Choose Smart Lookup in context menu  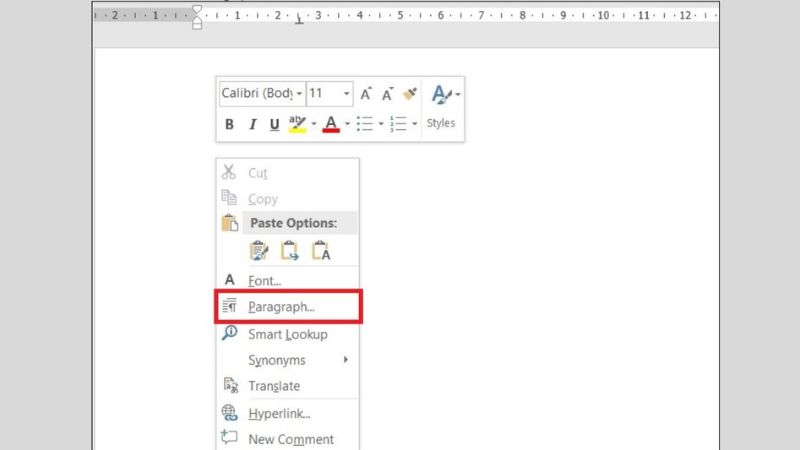pos(288,334)
